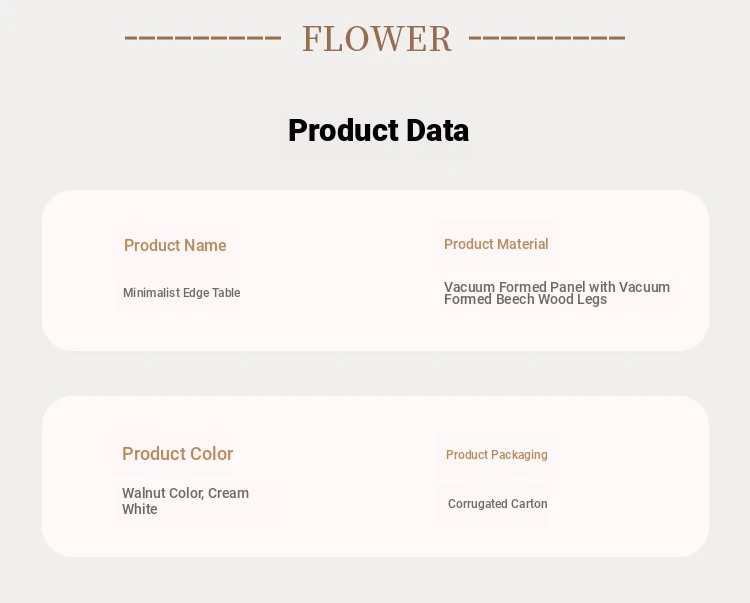Select the Product Data heading
This screenshot has height=603, width=750.
[378, 130]
